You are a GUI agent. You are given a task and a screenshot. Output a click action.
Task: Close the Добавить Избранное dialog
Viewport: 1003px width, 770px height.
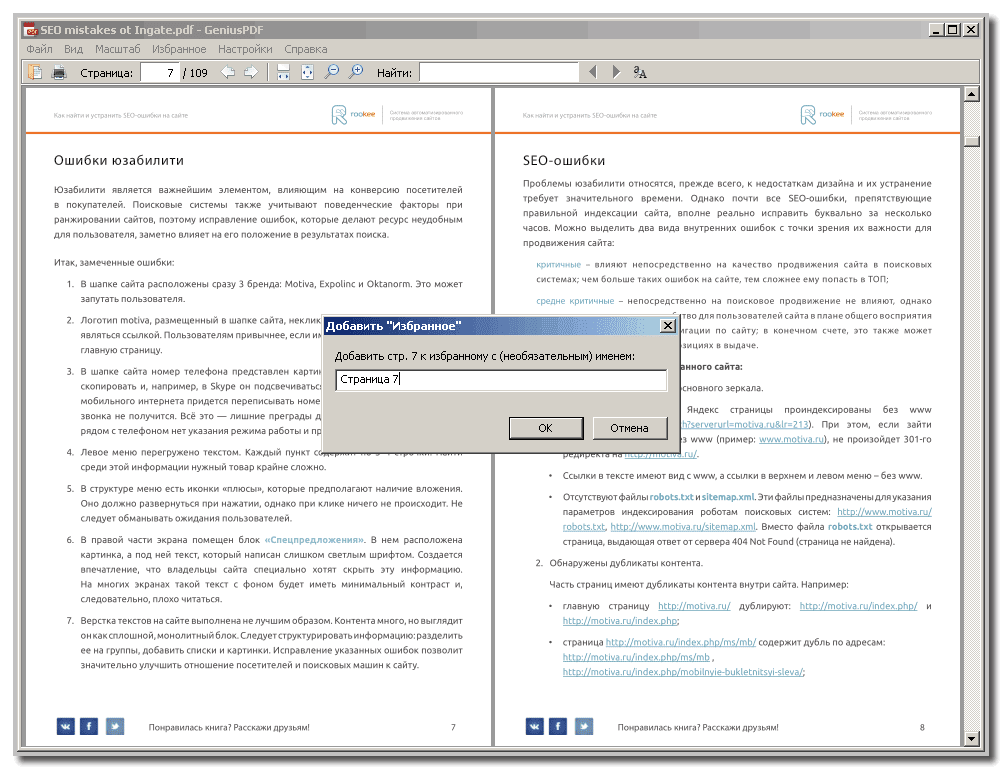point(668,326)
